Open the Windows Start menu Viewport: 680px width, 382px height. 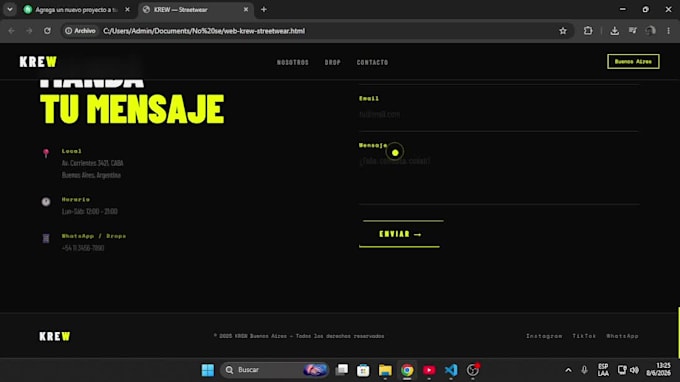click(208, 370)
